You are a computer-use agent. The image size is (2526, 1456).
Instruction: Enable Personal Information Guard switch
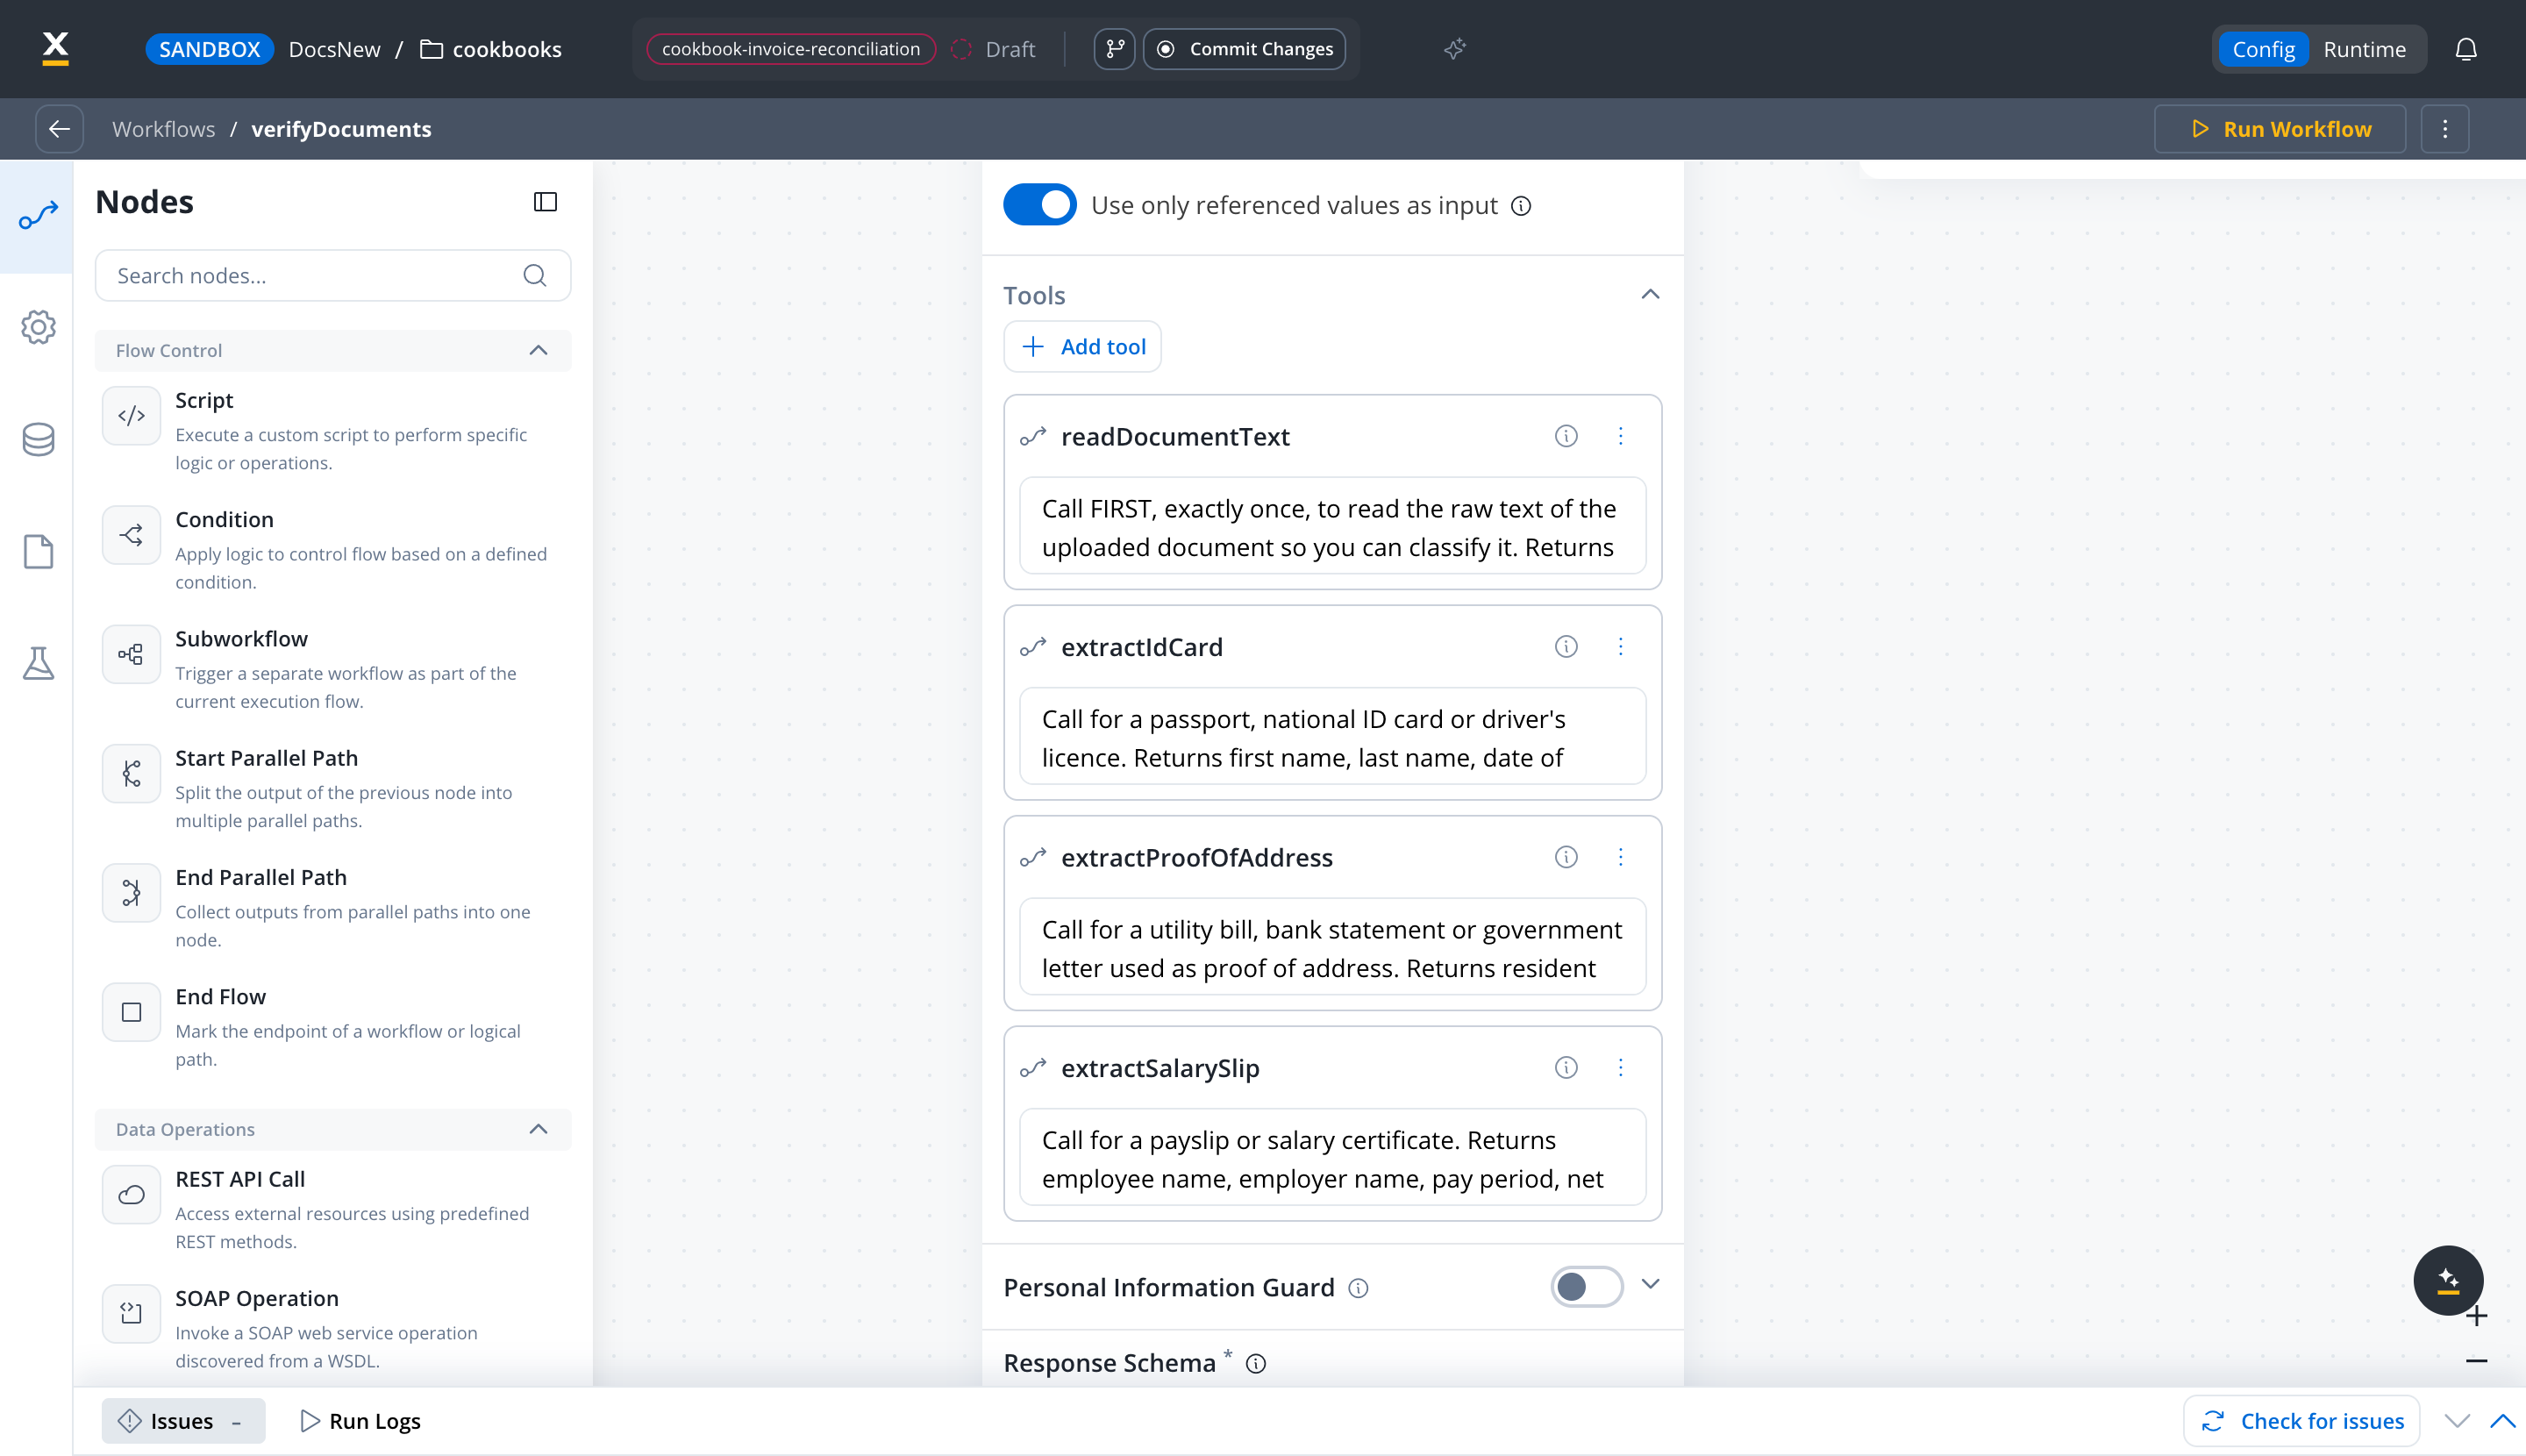(x=1586, y=1287)
